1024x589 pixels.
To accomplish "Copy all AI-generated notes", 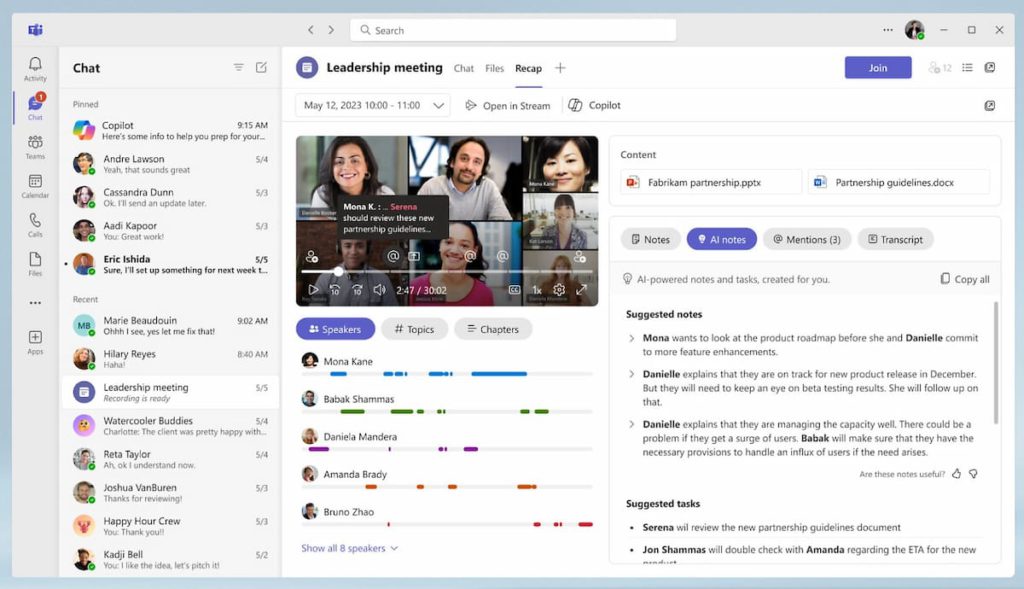I will coord(963,279).
